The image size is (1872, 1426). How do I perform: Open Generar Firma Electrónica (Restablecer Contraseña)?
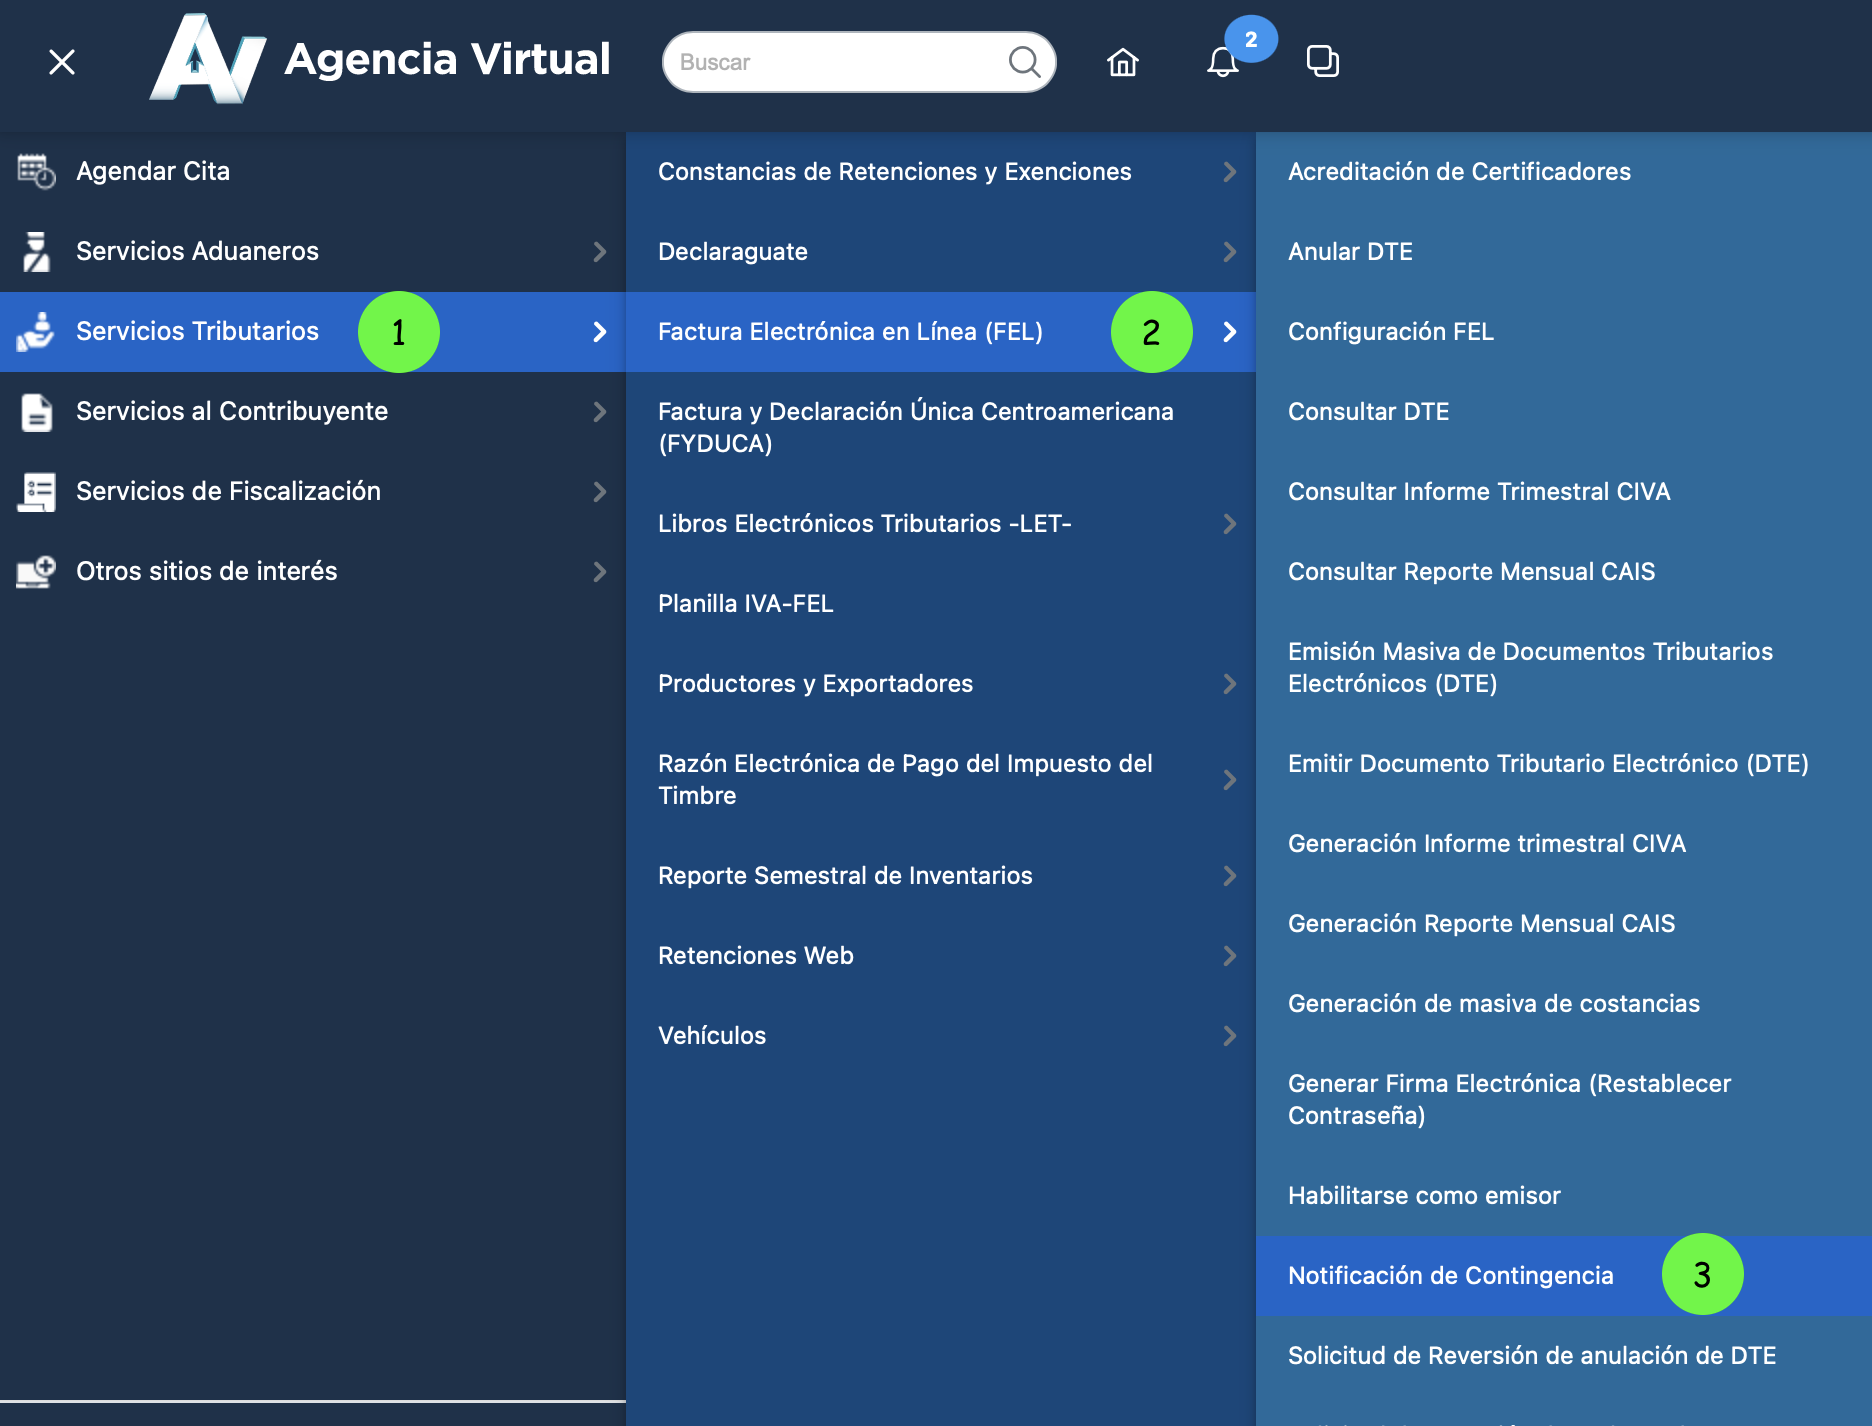[1564, 1099]
